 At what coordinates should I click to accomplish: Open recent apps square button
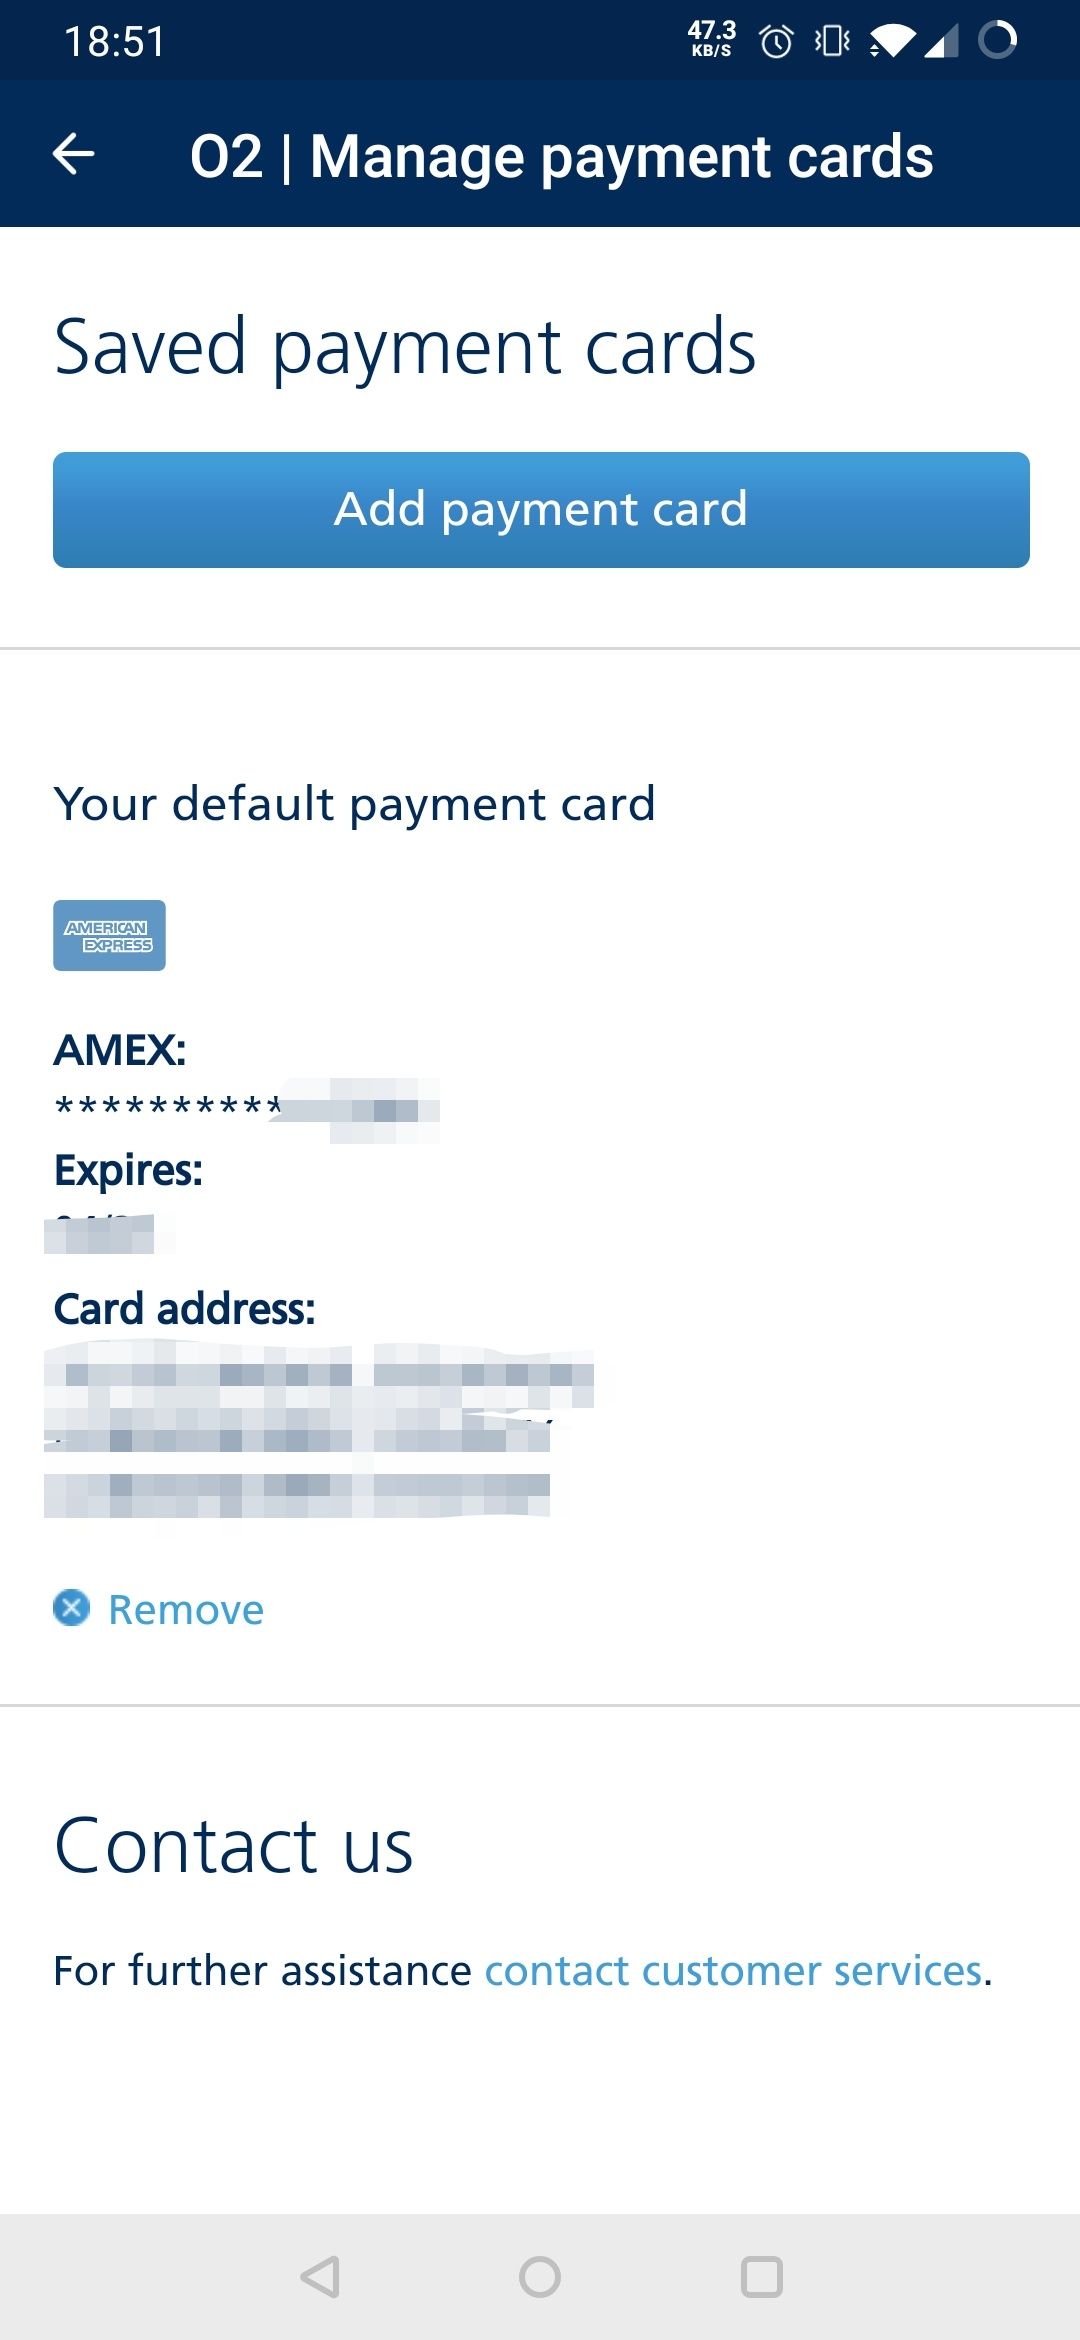click(x=761, y=2277)
